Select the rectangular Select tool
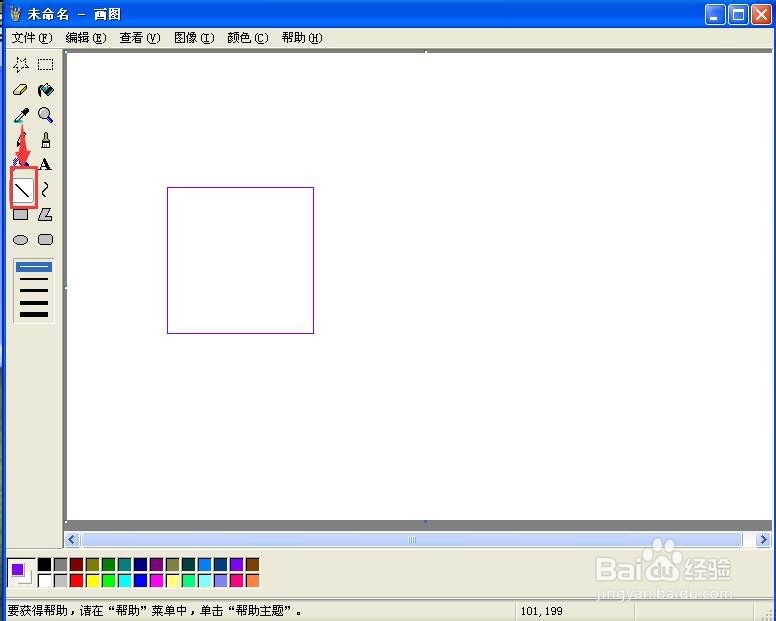The width and height of the screenshot is (776, 621). tap(46, 64)
